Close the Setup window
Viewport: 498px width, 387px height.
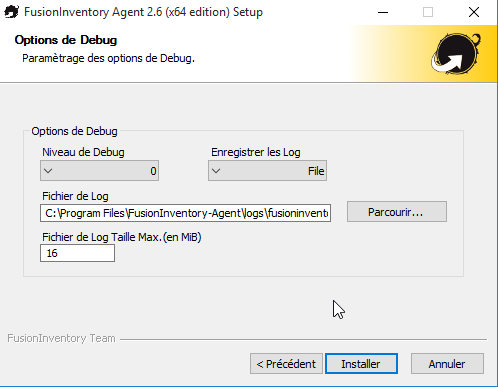point(474,12)
